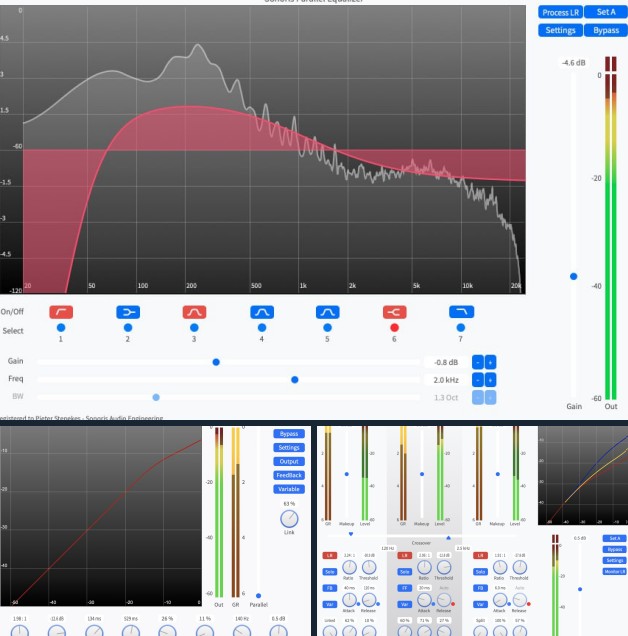This screenshot has width=628, height=636.
Task: Click the mid band Release knob
Action: (x=444, y=600)
